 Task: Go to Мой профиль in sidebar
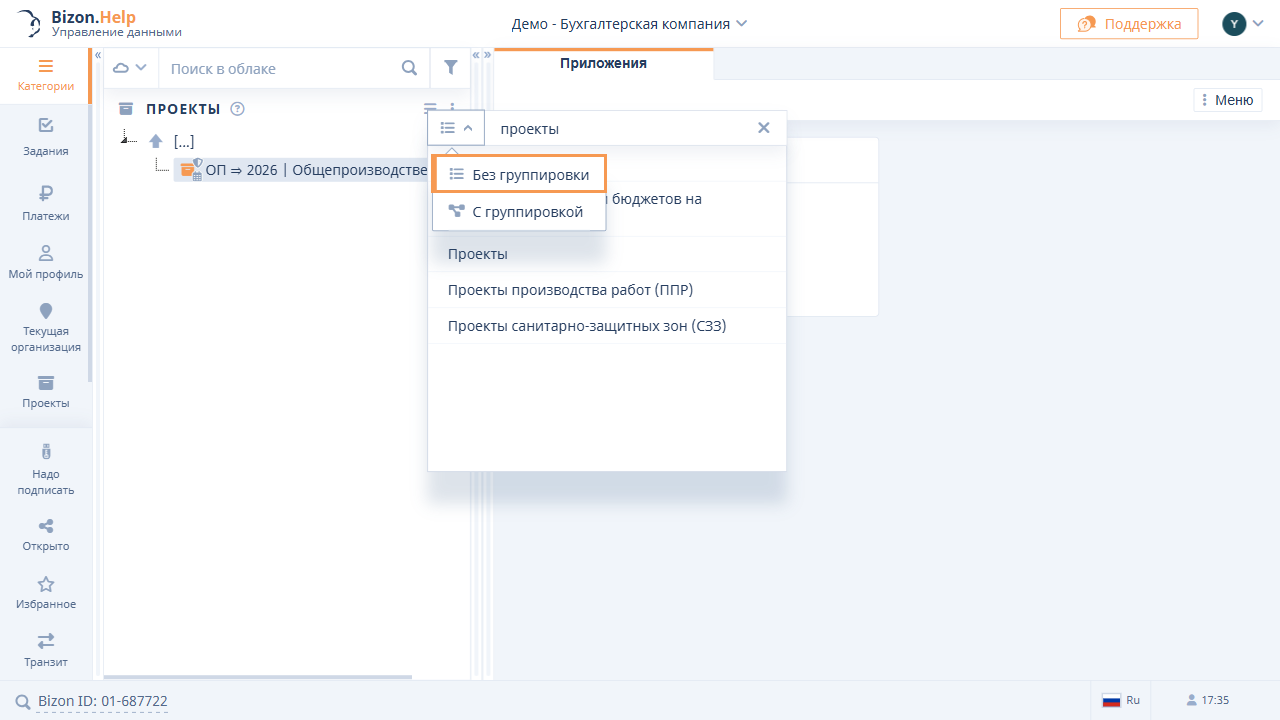click(45, 261)
